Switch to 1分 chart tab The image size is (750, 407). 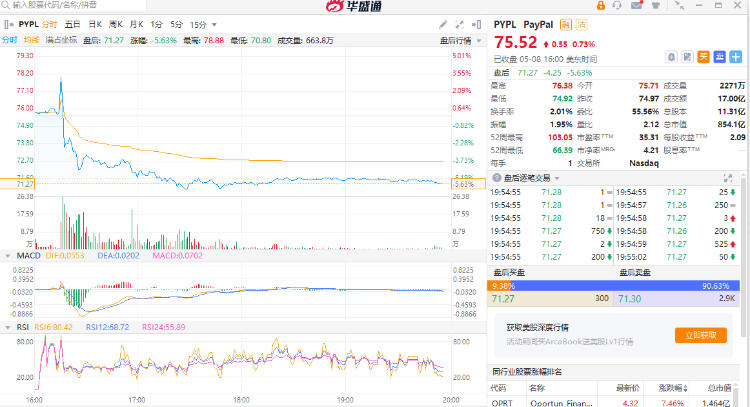(156, 24)
